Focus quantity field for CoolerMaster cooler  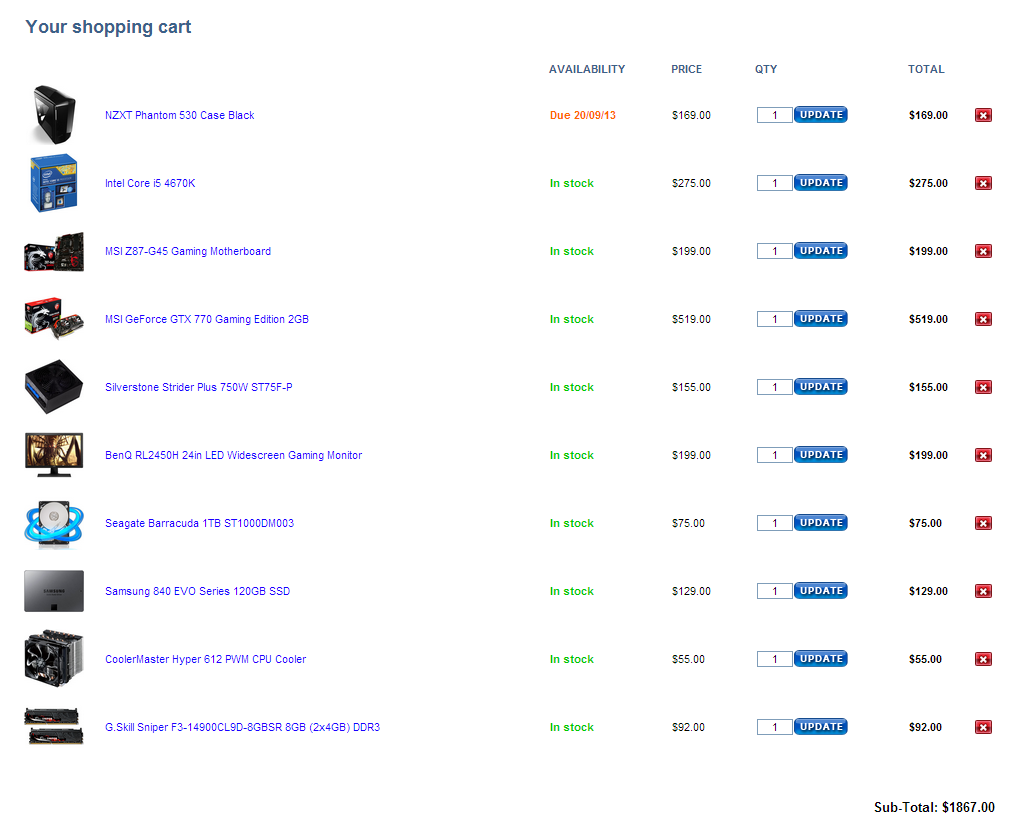[x=774, y=660]
